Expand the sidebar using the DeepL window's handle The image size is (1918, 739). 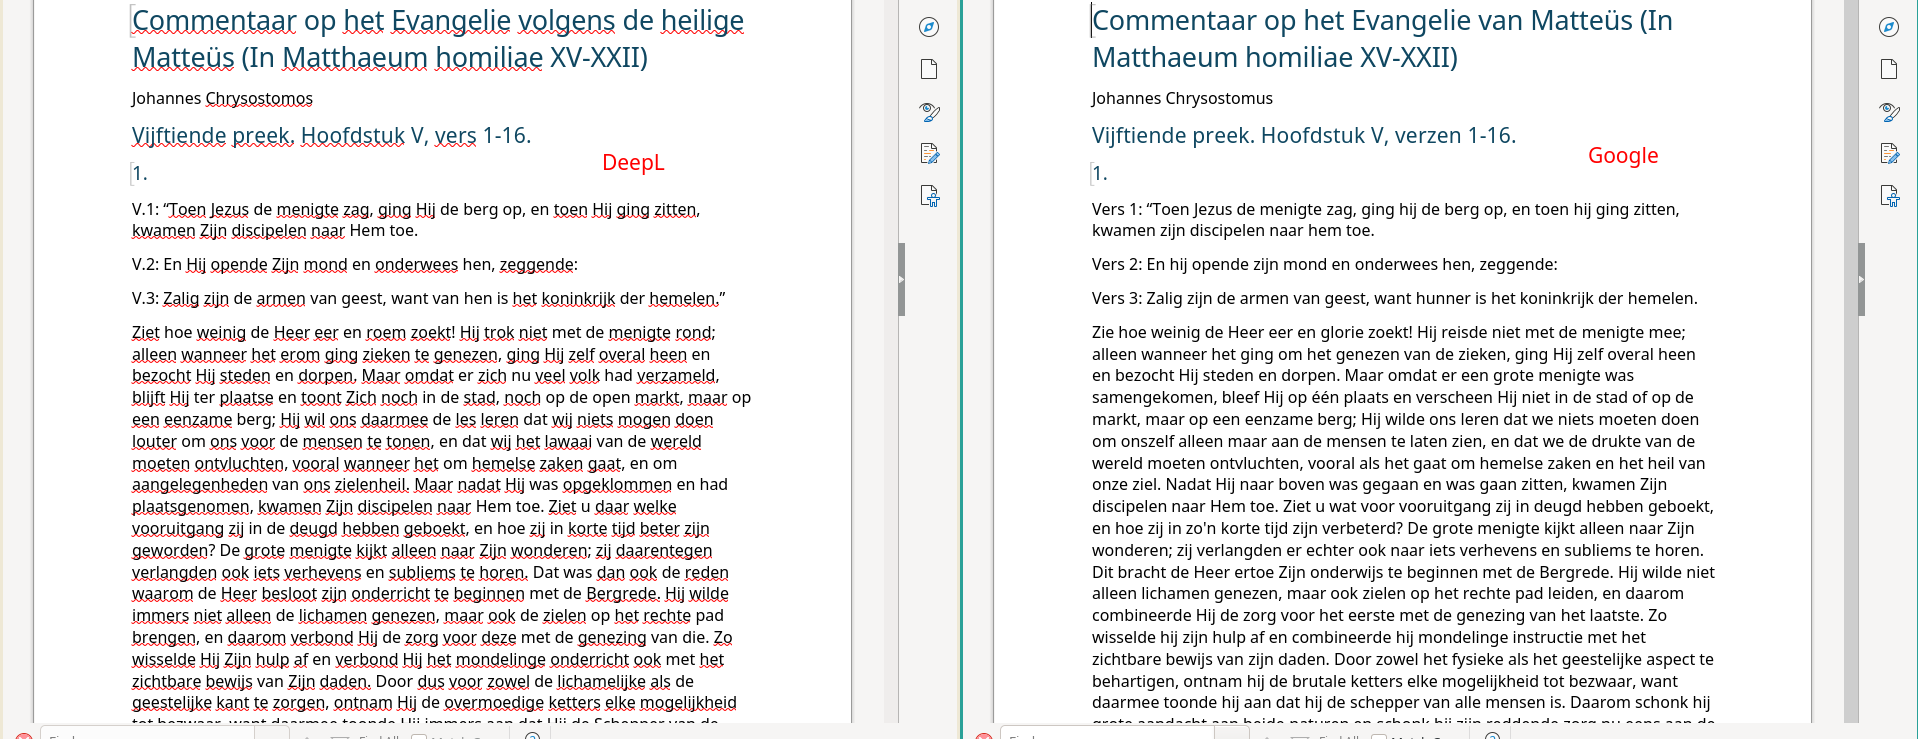click(x=901, y=279)
